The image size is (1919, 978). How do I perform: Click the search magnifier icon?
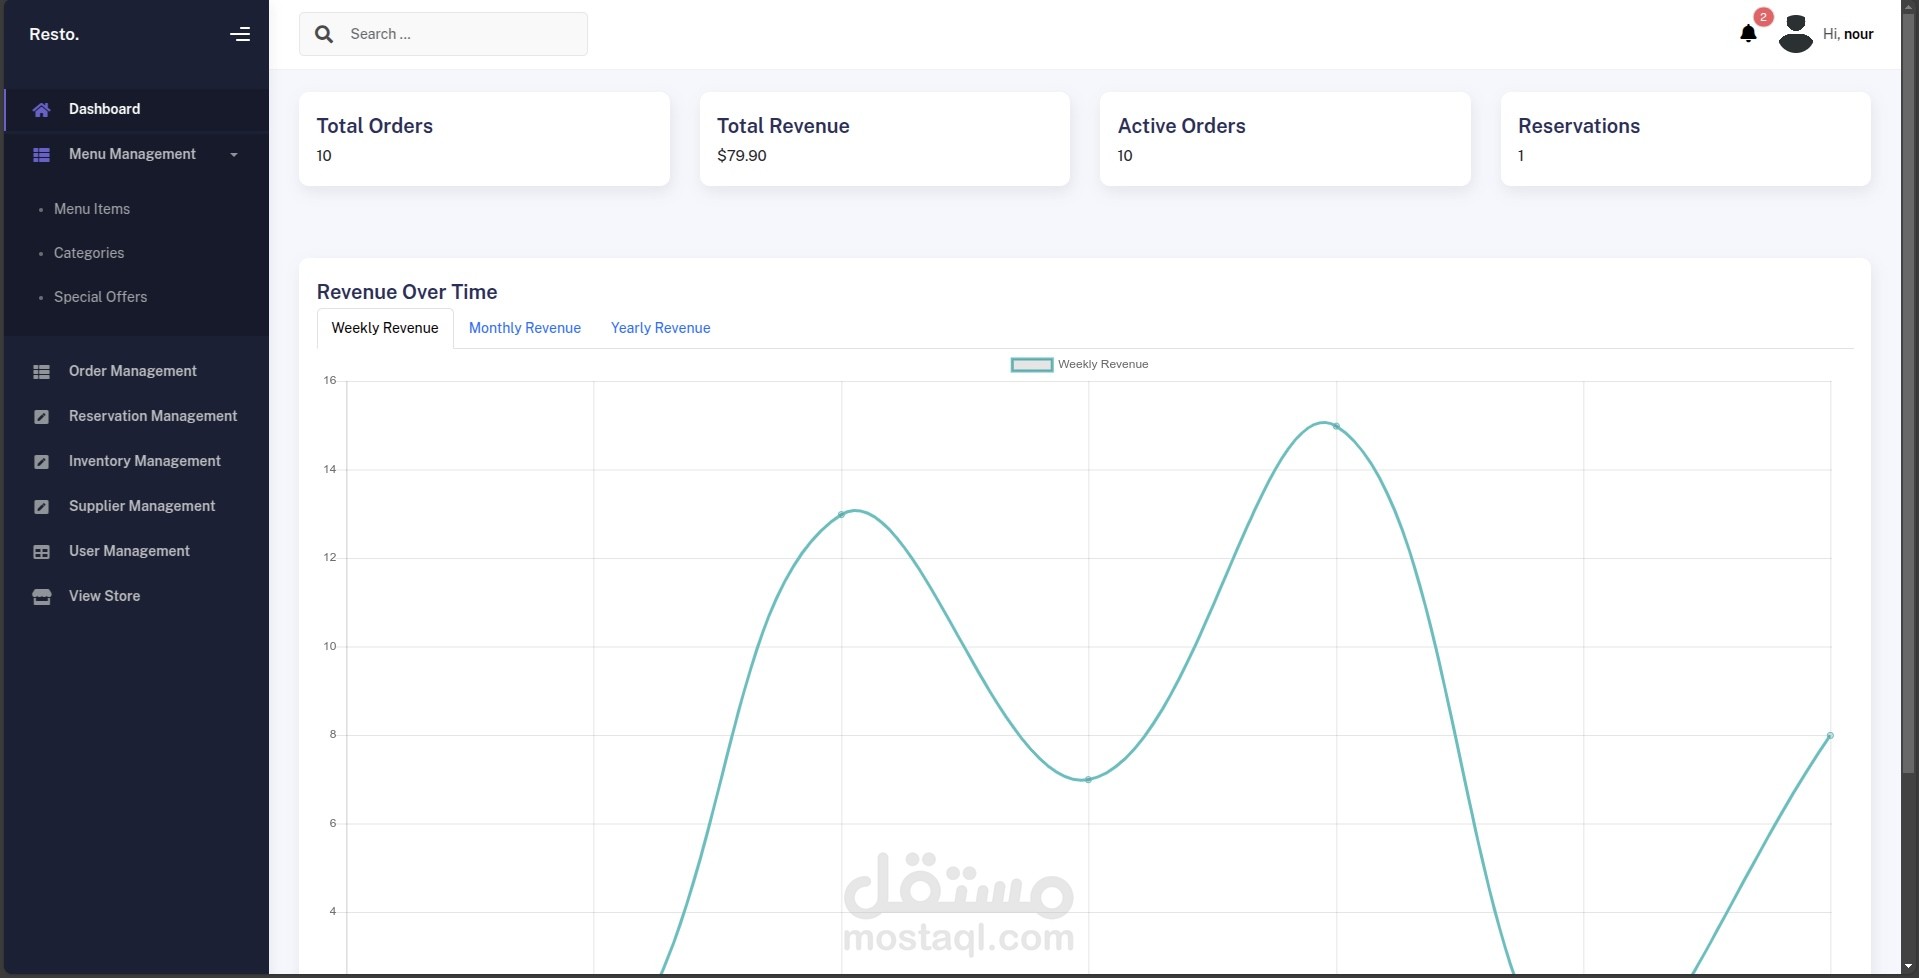coord(324,34)
